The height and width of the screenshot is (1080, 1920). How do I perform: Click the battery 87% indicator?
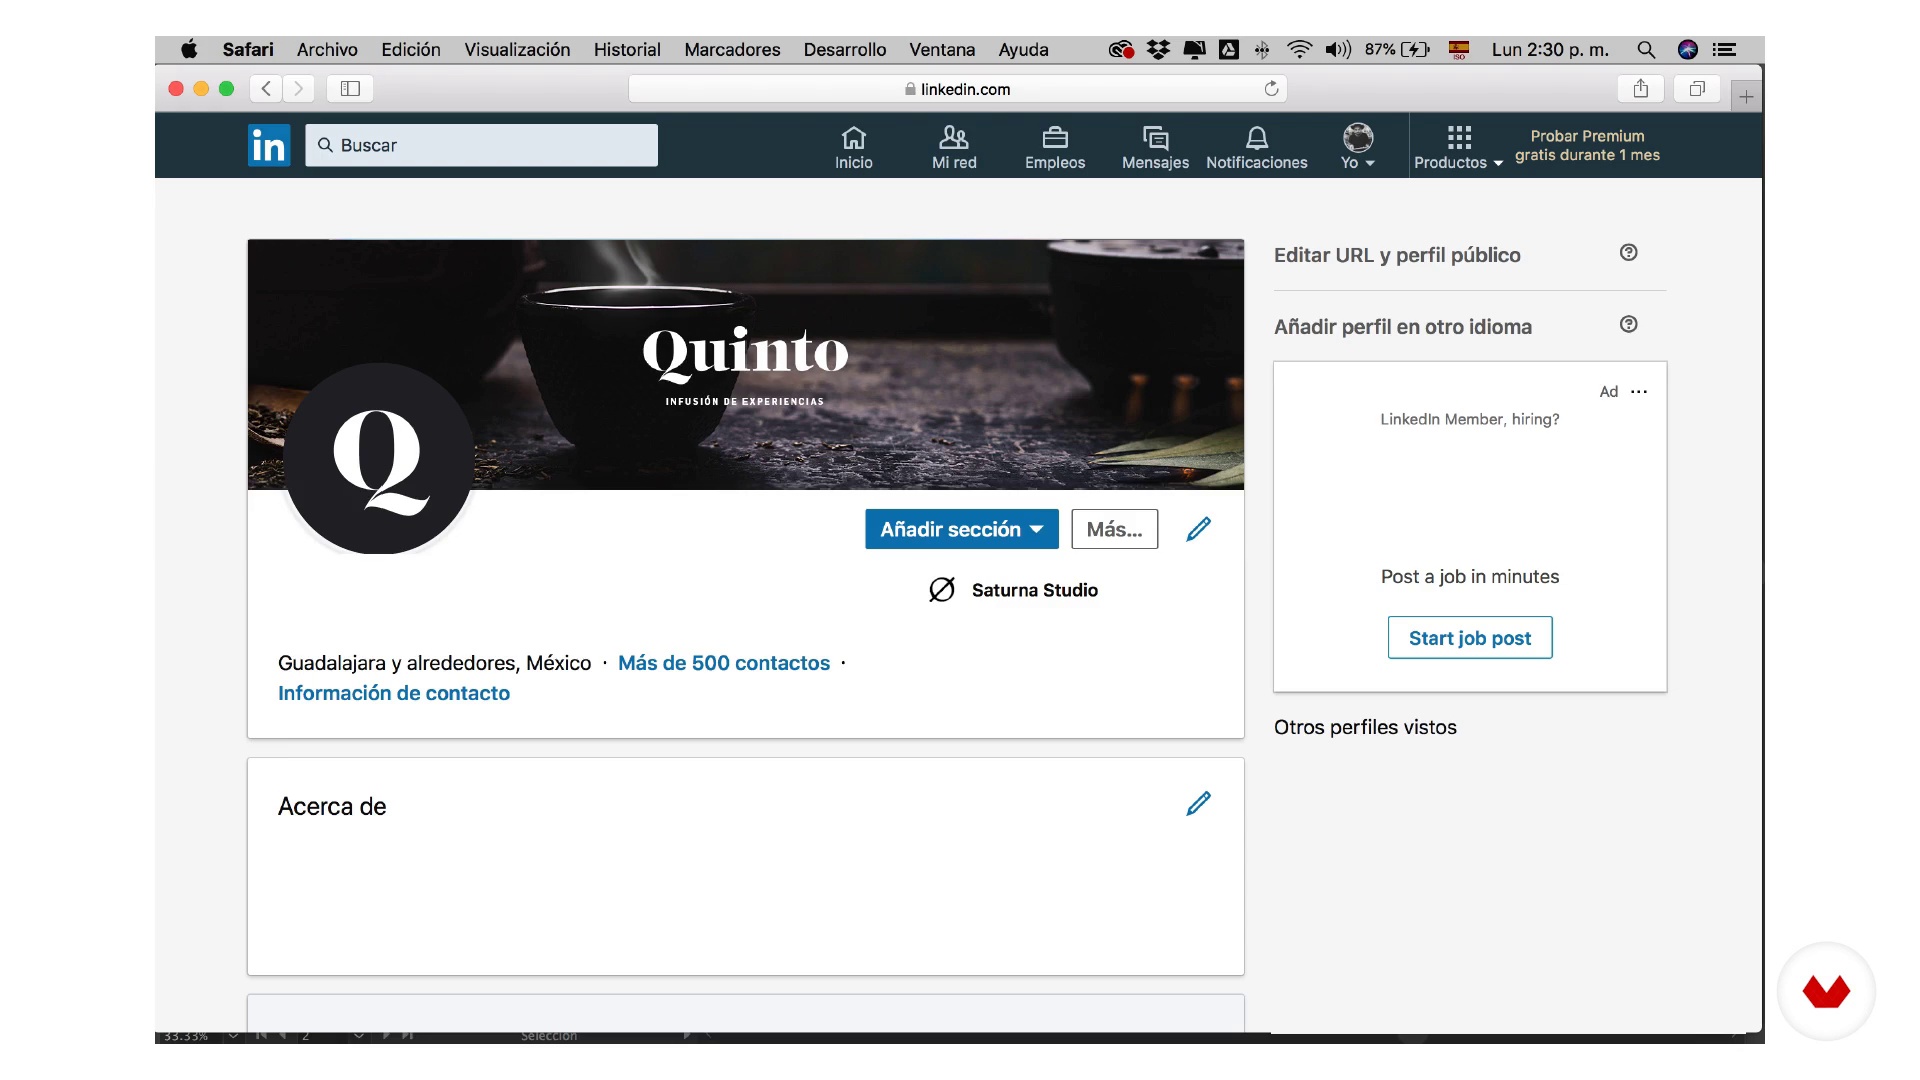tap(1397, 50)
